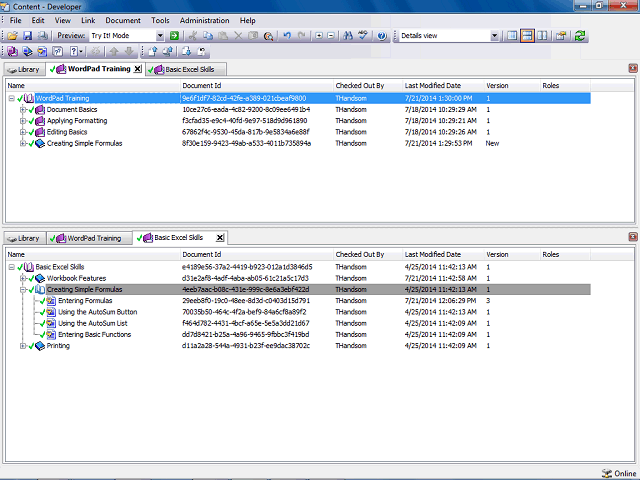Click the Online status indicator
640x480 pixels.
pos(619,473)
